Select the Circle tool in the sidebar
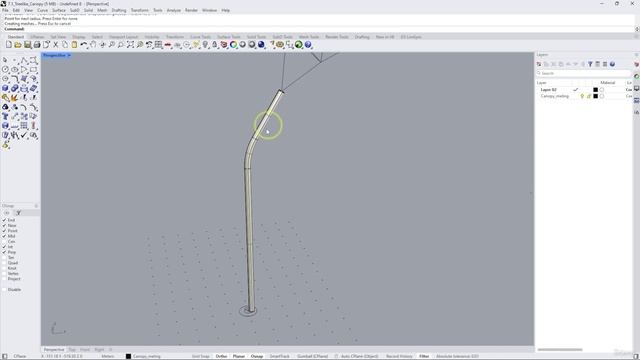 tap(5, 70)
